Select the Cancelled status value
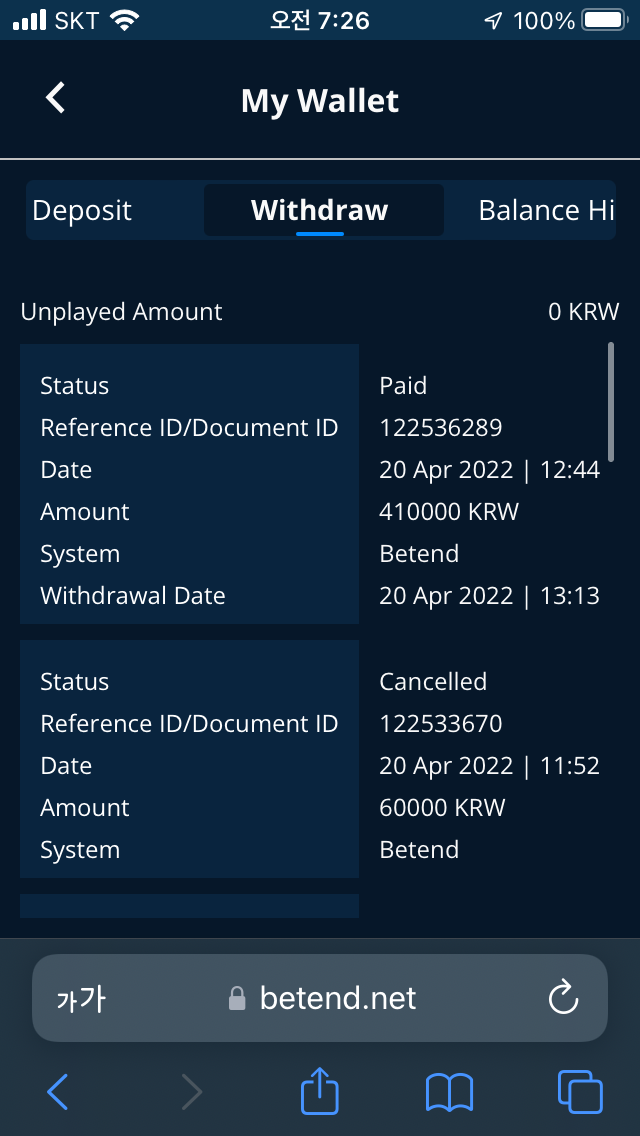This screenshot has height=1136, width=640. click(433, 681)
